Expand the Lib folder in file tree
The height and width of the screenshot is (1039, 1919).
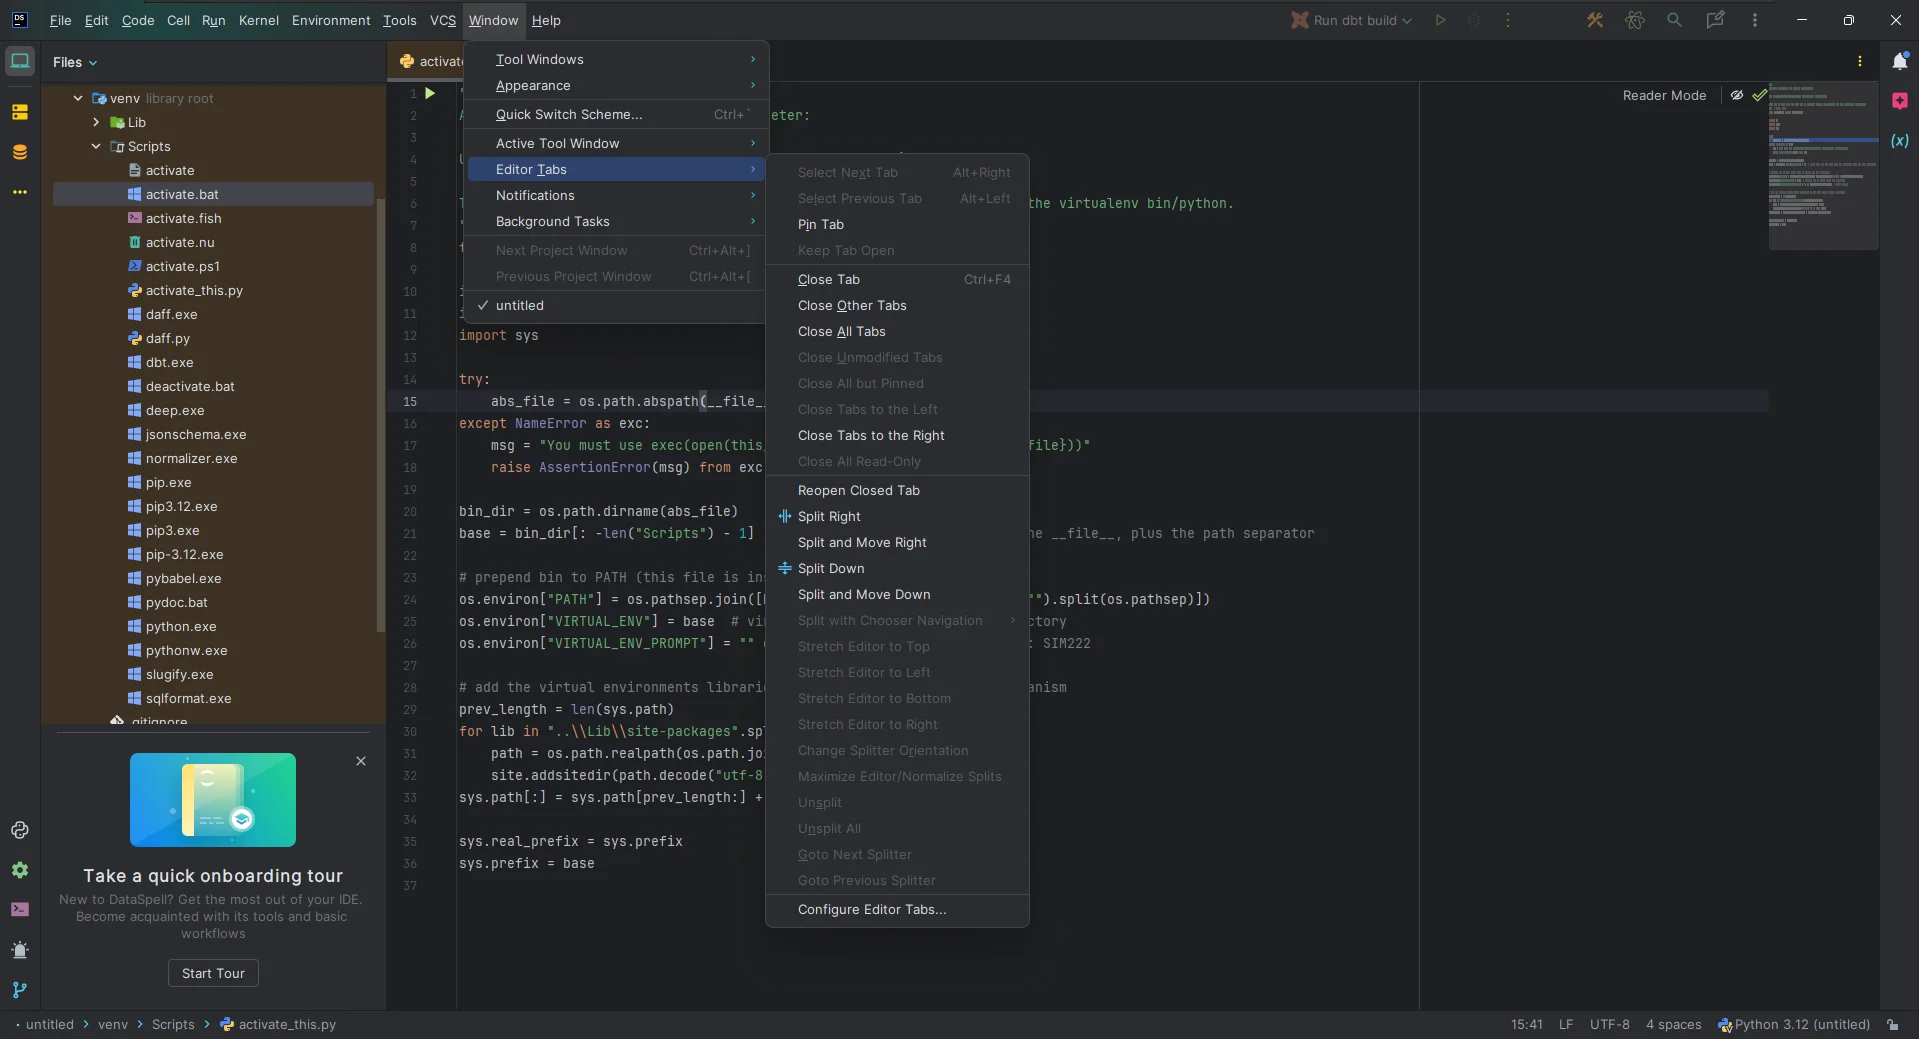(96, 122)
